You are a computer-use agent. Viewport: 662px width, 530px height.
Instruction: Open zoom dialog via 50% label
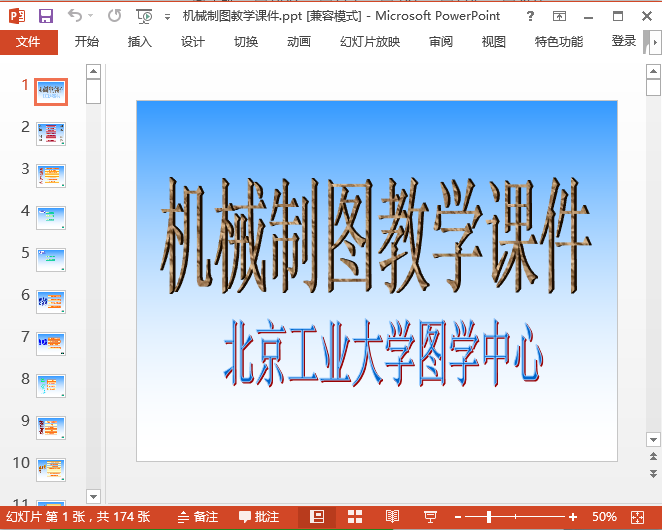pos(605,517)
